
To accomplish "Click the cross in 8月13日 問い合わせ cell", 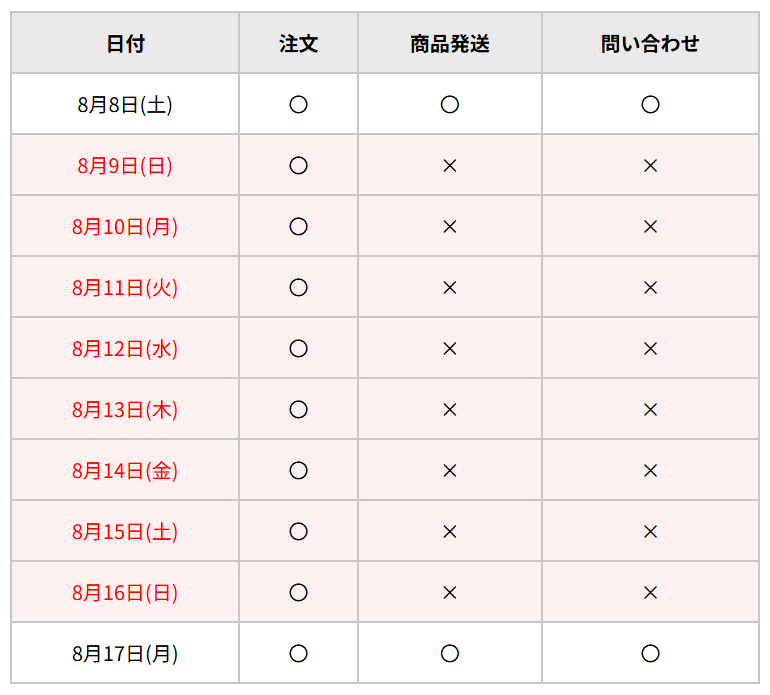I will click(x=650, y=410).
